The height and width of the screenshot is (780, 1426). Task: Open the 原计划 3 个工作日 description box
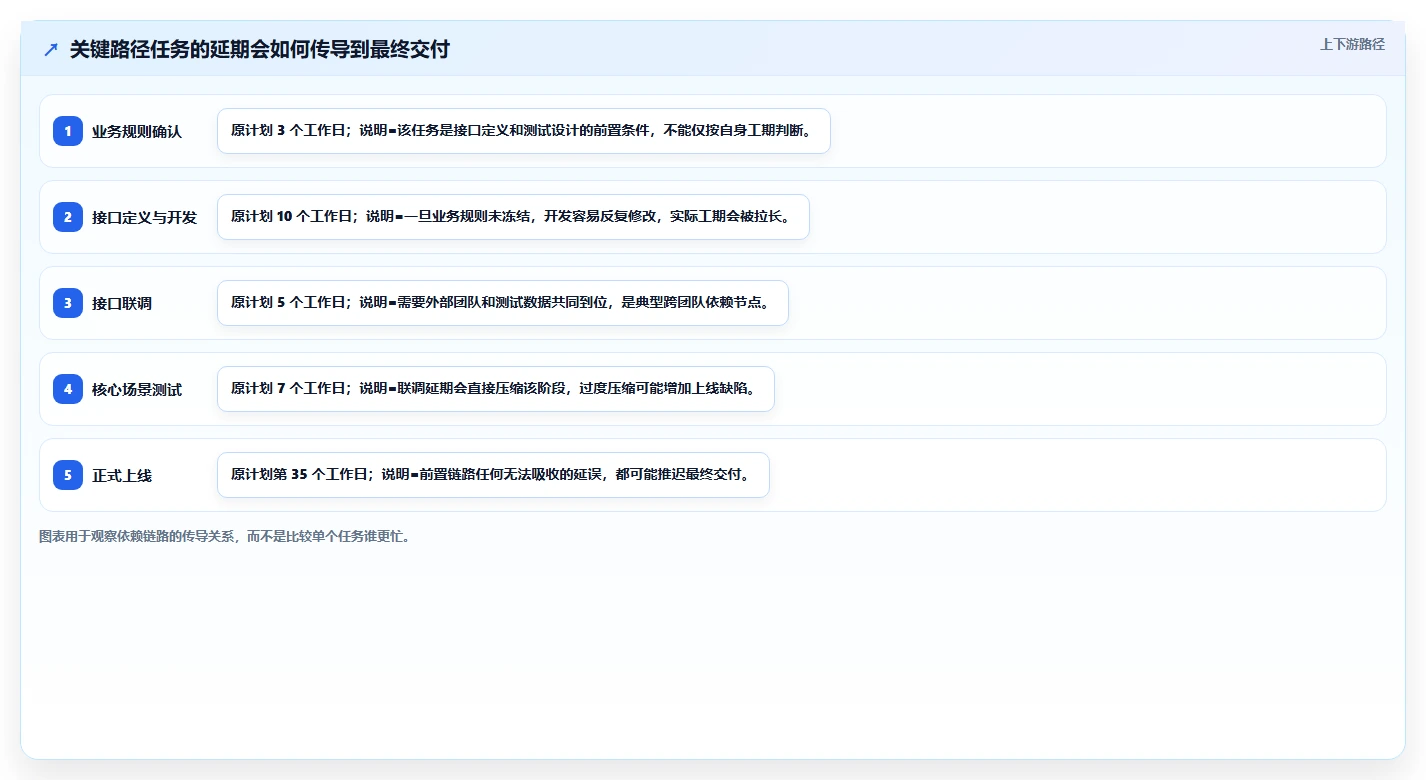524,131
